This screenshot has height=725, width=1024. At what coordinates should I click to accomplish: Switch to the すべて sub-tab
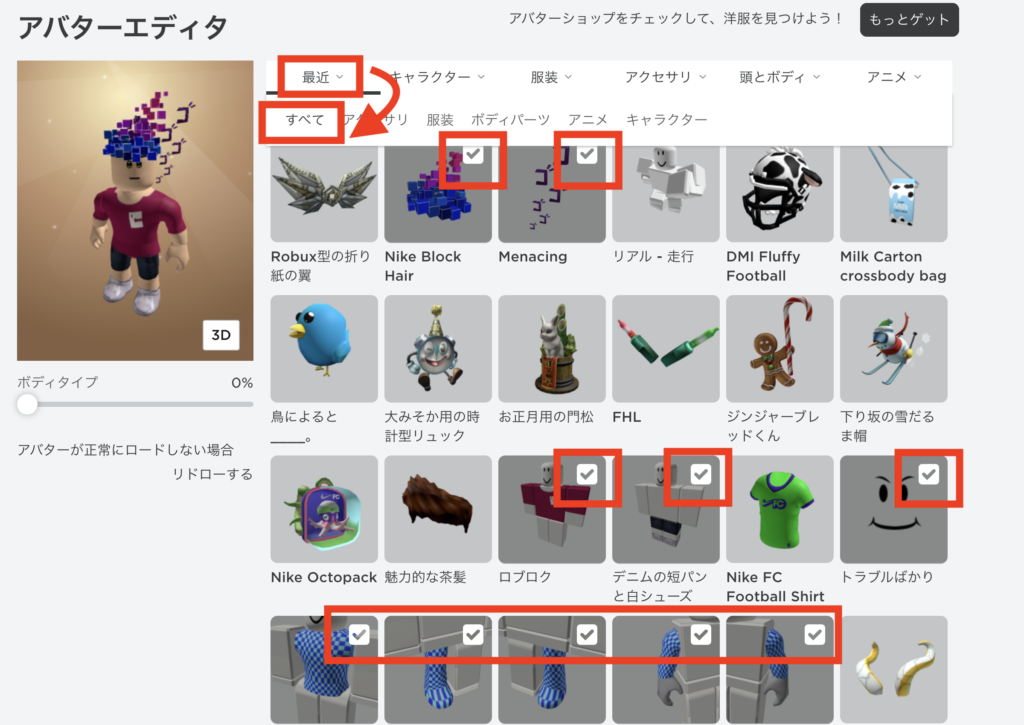point(305,120)
